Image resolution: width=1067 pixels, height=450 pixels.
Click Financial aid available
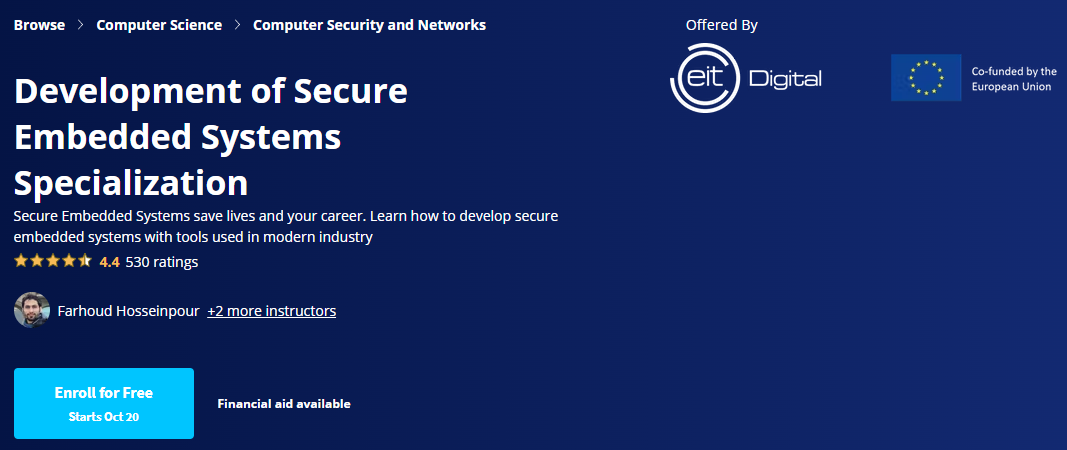click(x=284, y=404)
